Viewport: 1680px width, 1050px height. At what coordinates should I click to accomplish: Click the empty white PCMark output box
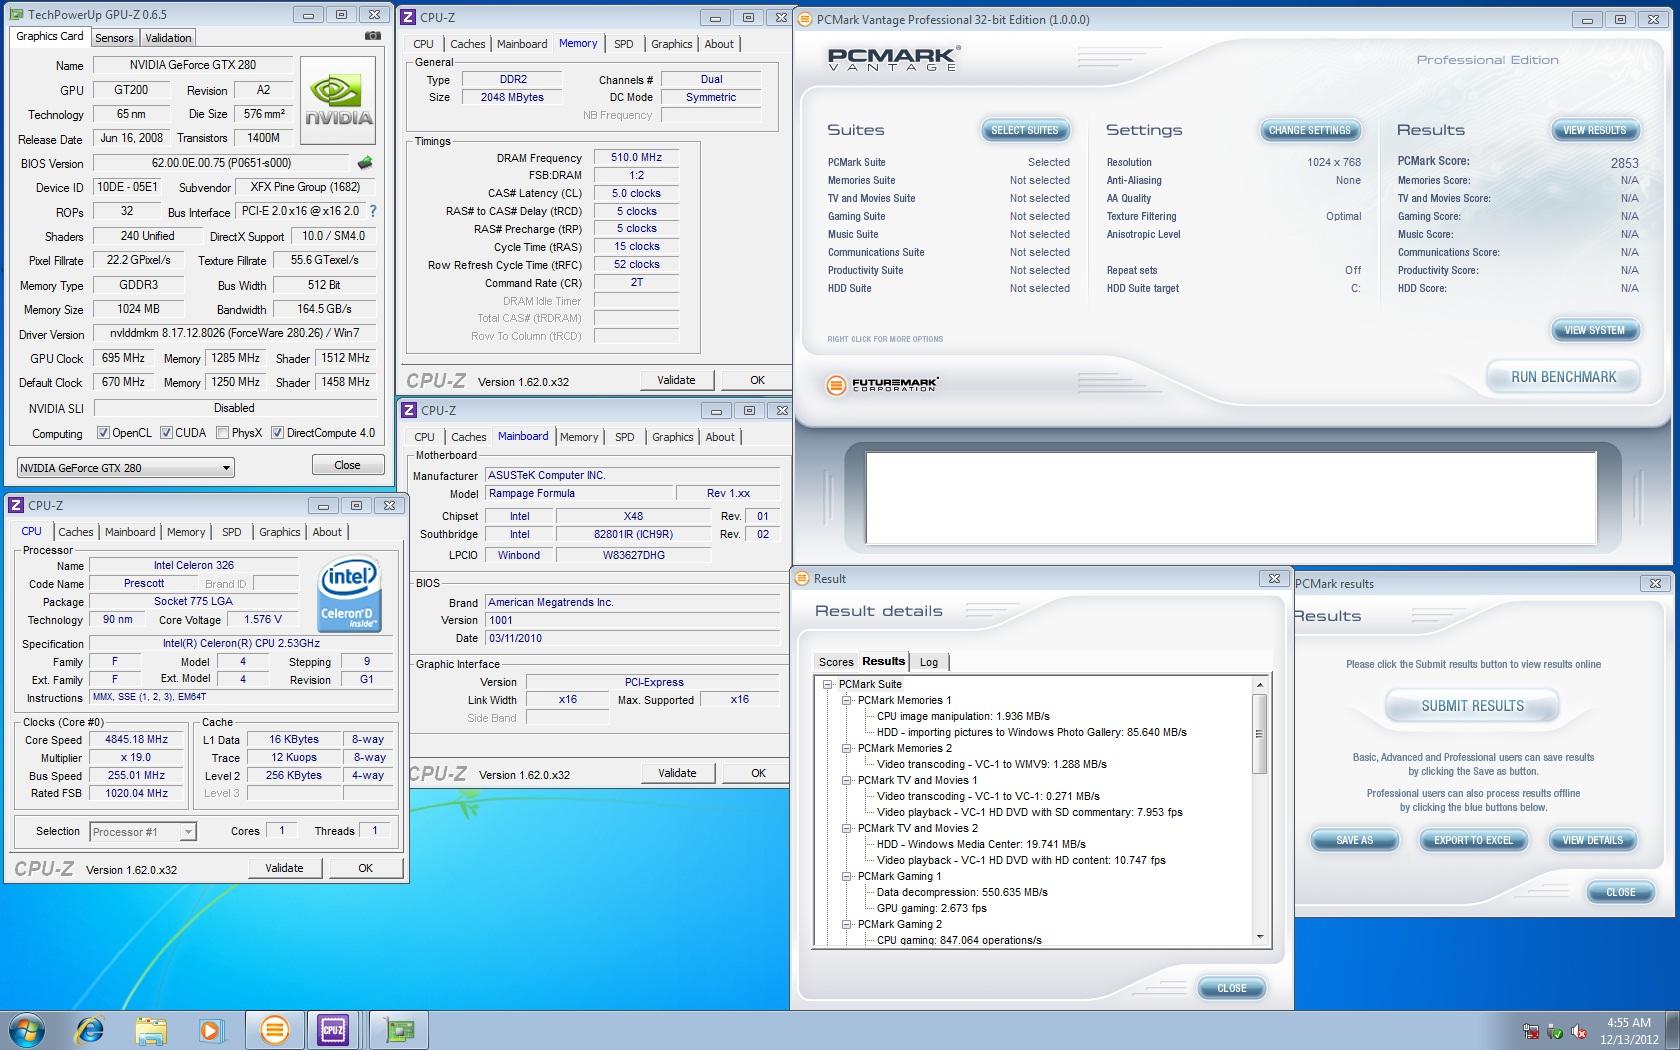[x=1230, y=498]
